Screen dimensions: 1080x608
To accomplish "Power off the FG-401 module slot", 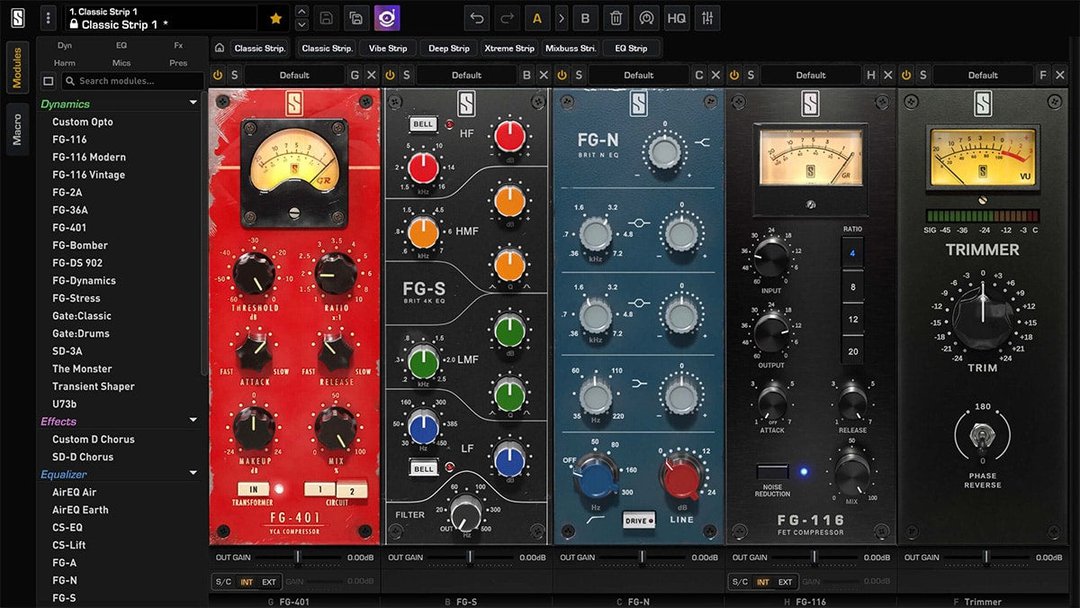I will 218,74.
